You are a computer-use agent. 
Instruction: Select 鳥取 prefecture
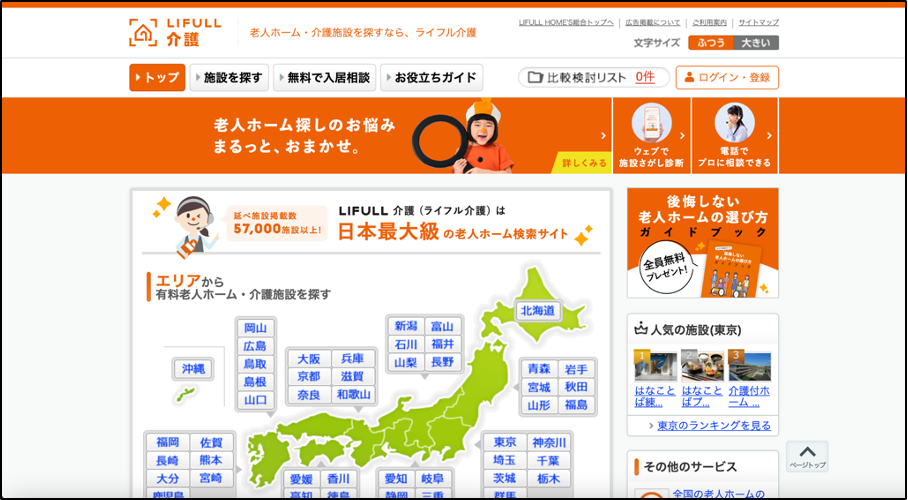[x=255, y=364]
